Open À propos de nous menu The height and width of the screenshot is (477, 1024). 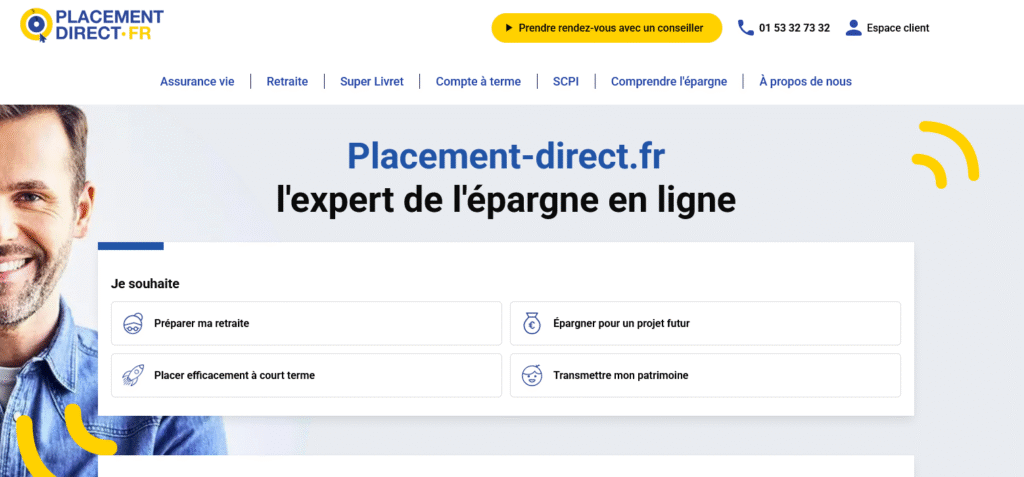pos(805,82)
